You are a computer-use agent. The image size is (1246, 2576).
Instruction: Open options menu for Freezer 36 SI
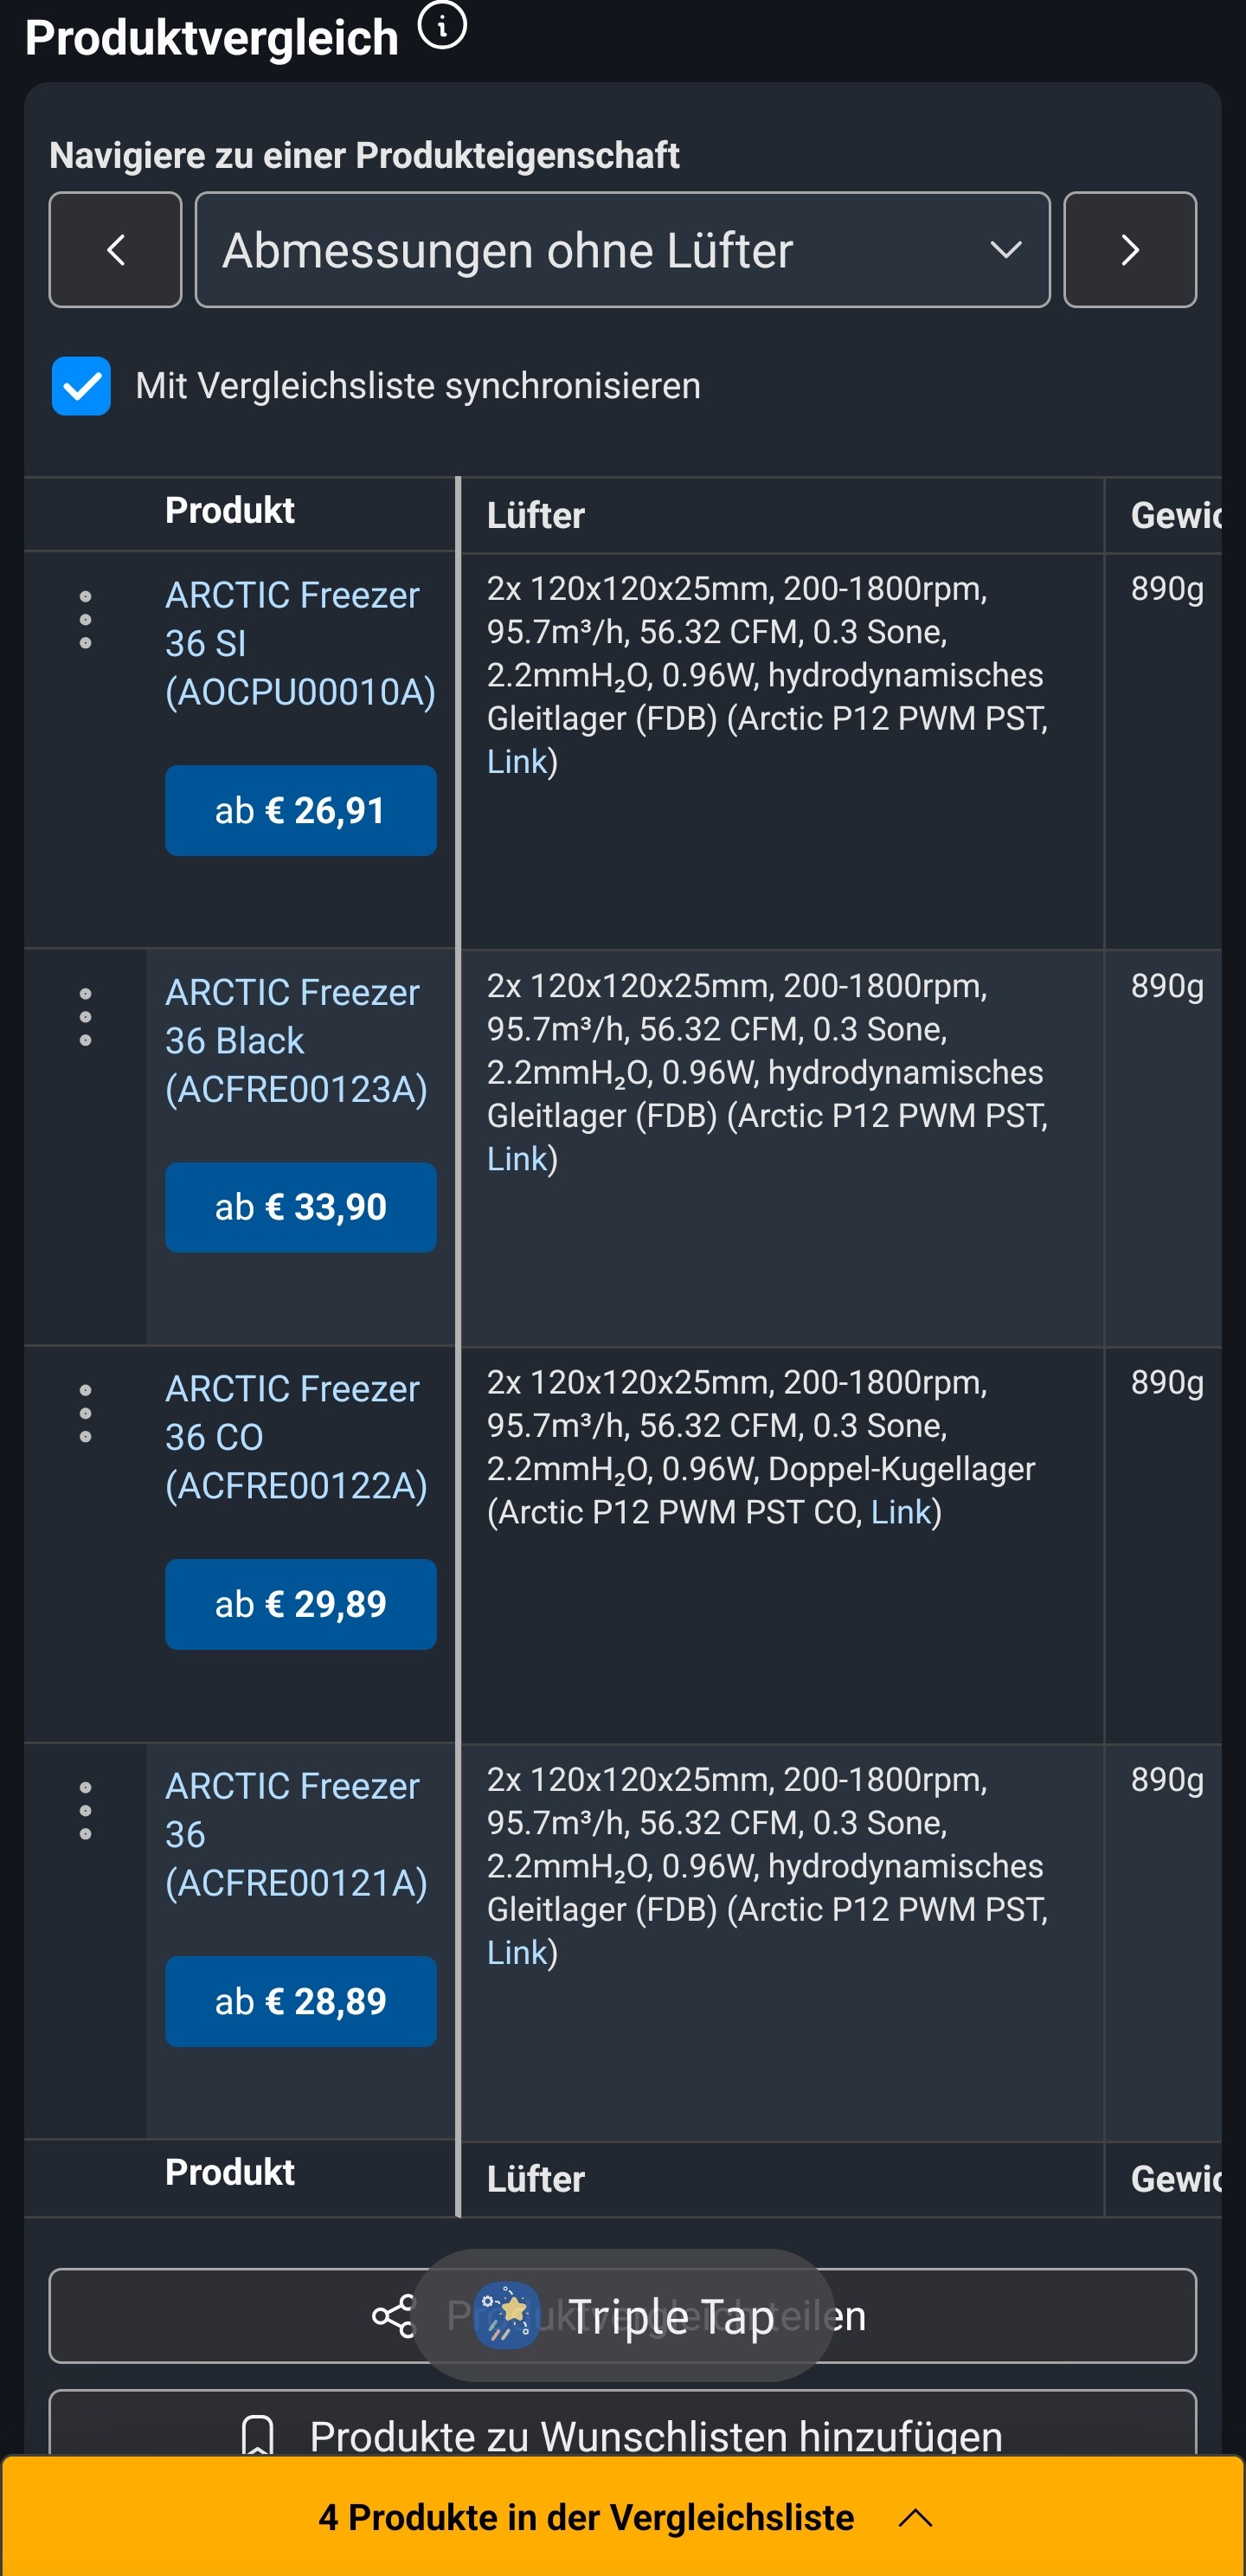(x=85, y=619)
